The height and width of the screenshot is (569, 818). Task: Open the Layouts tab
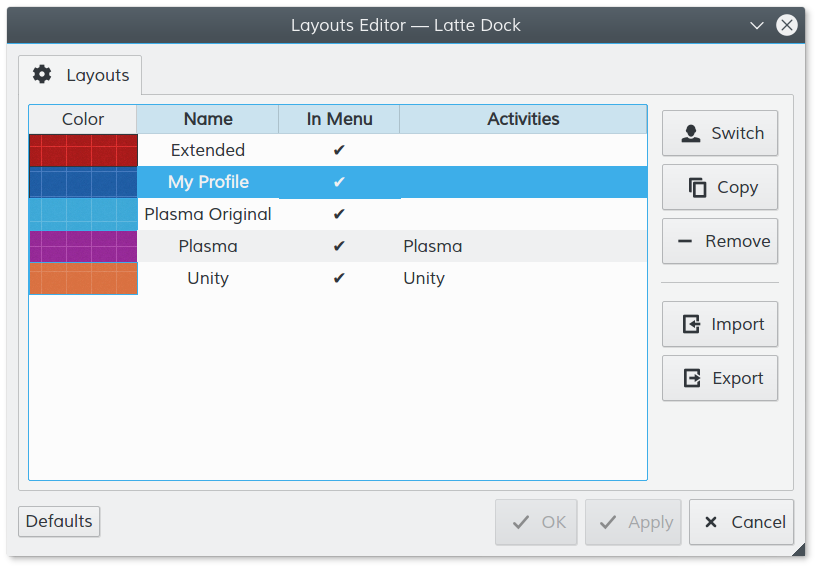tap(80, 75)
